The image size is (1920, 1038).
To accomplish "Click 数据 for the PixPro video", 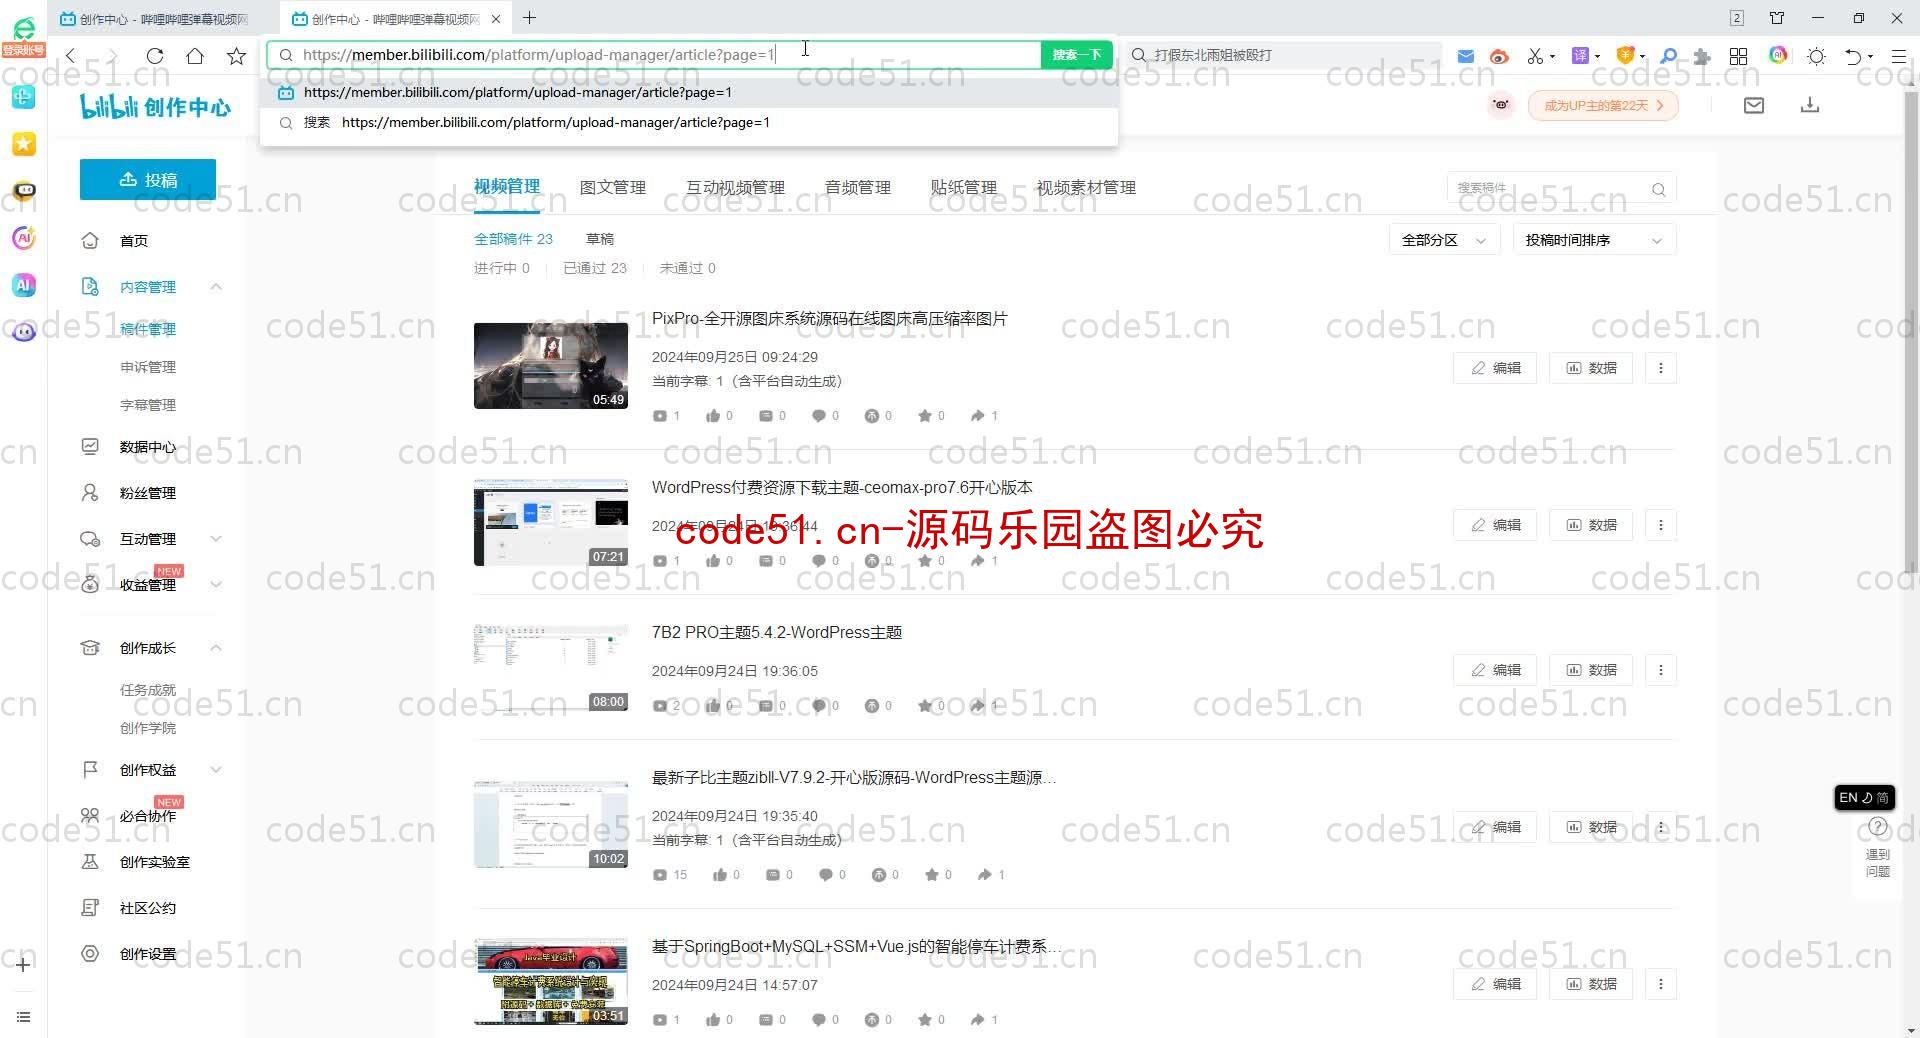I will [x=1591, y=368].
